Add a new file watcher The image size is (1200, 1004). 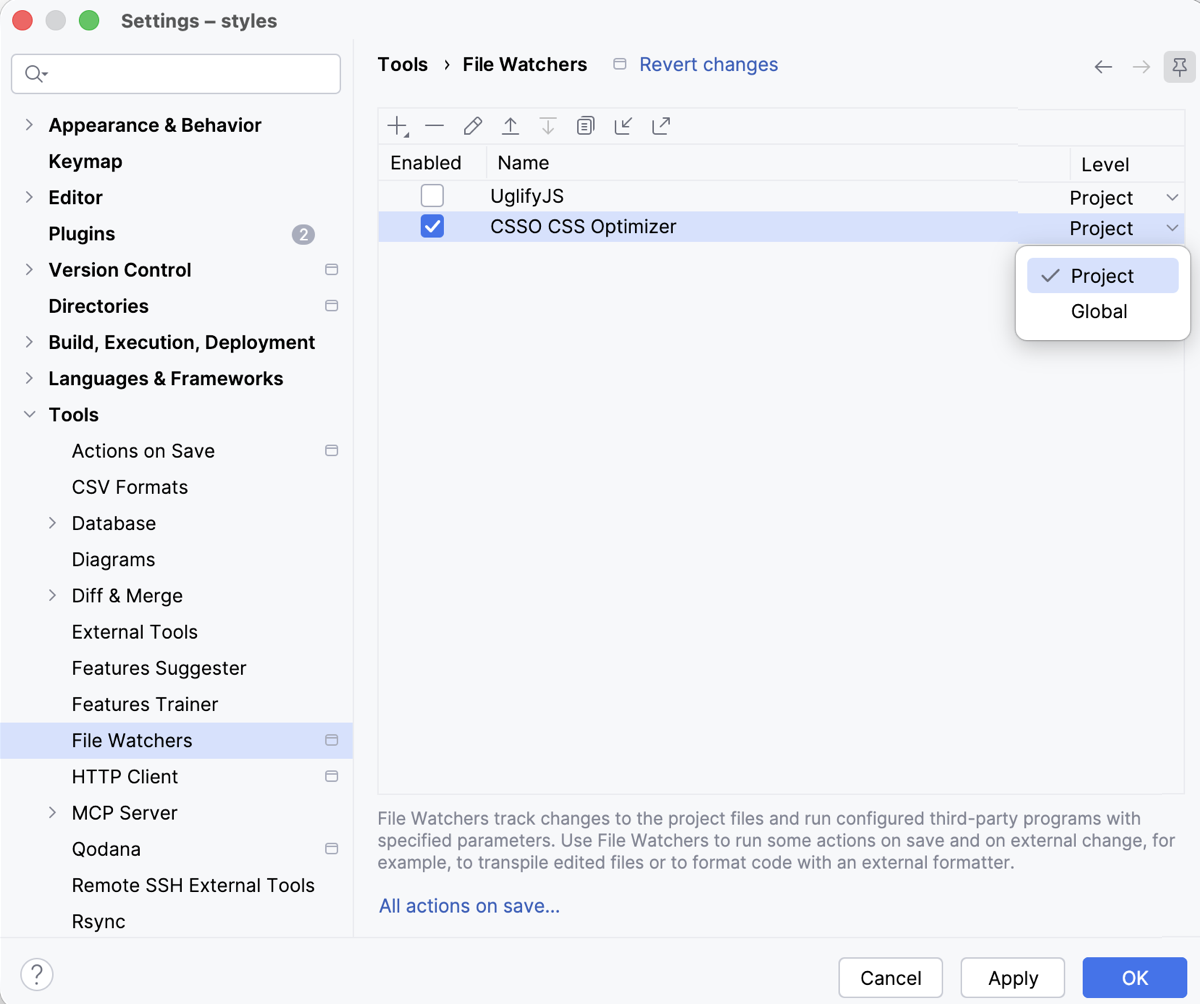pyautogui.click(x=398, y=126)
